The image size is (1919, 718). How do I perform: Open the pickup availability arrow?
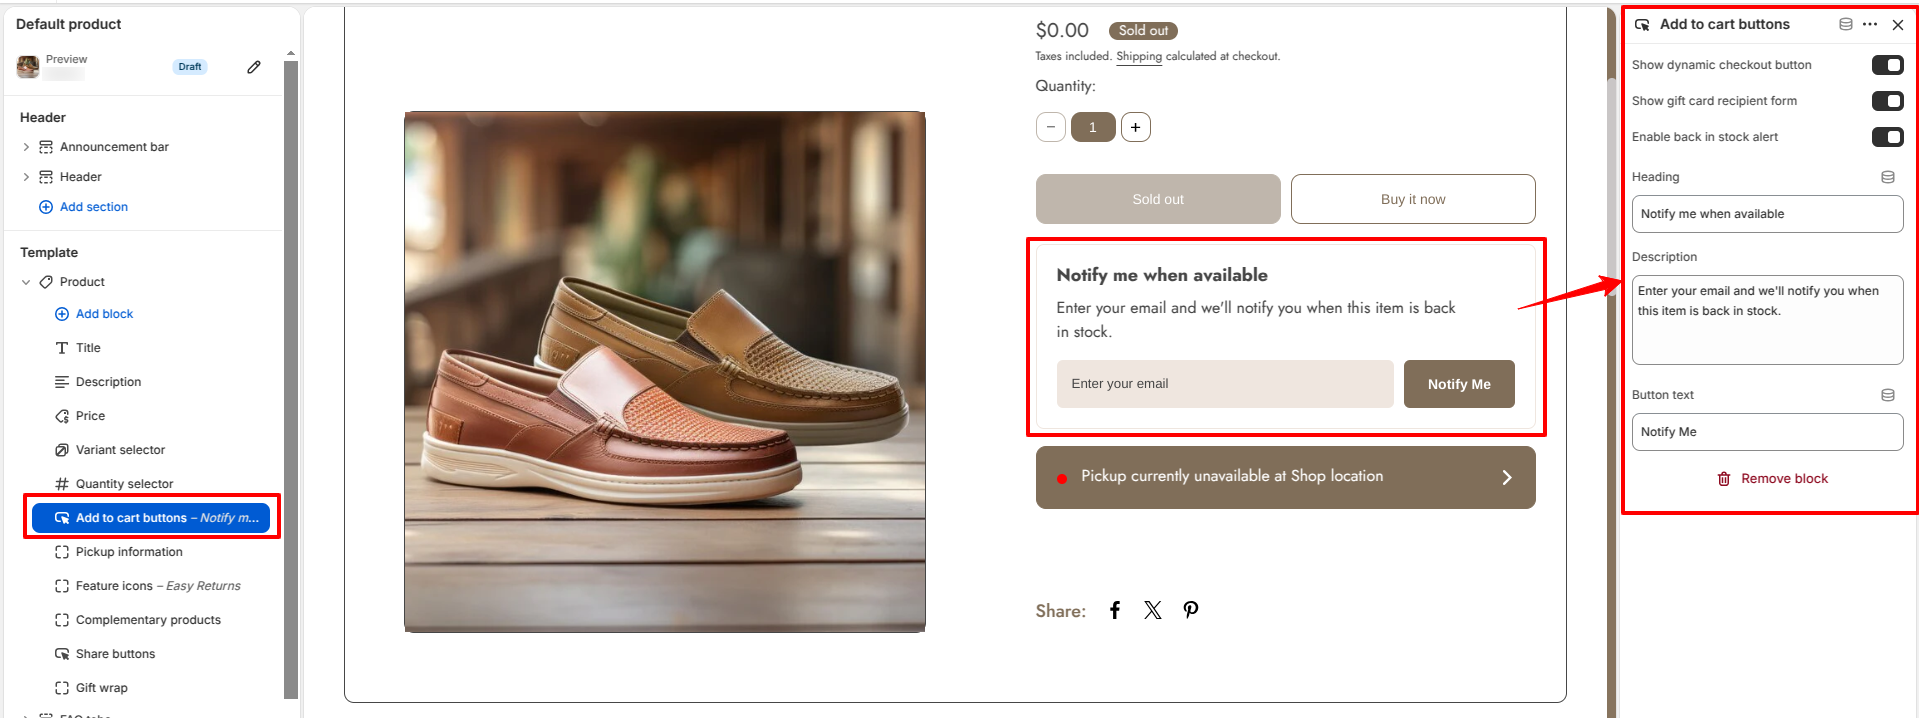1507,478
